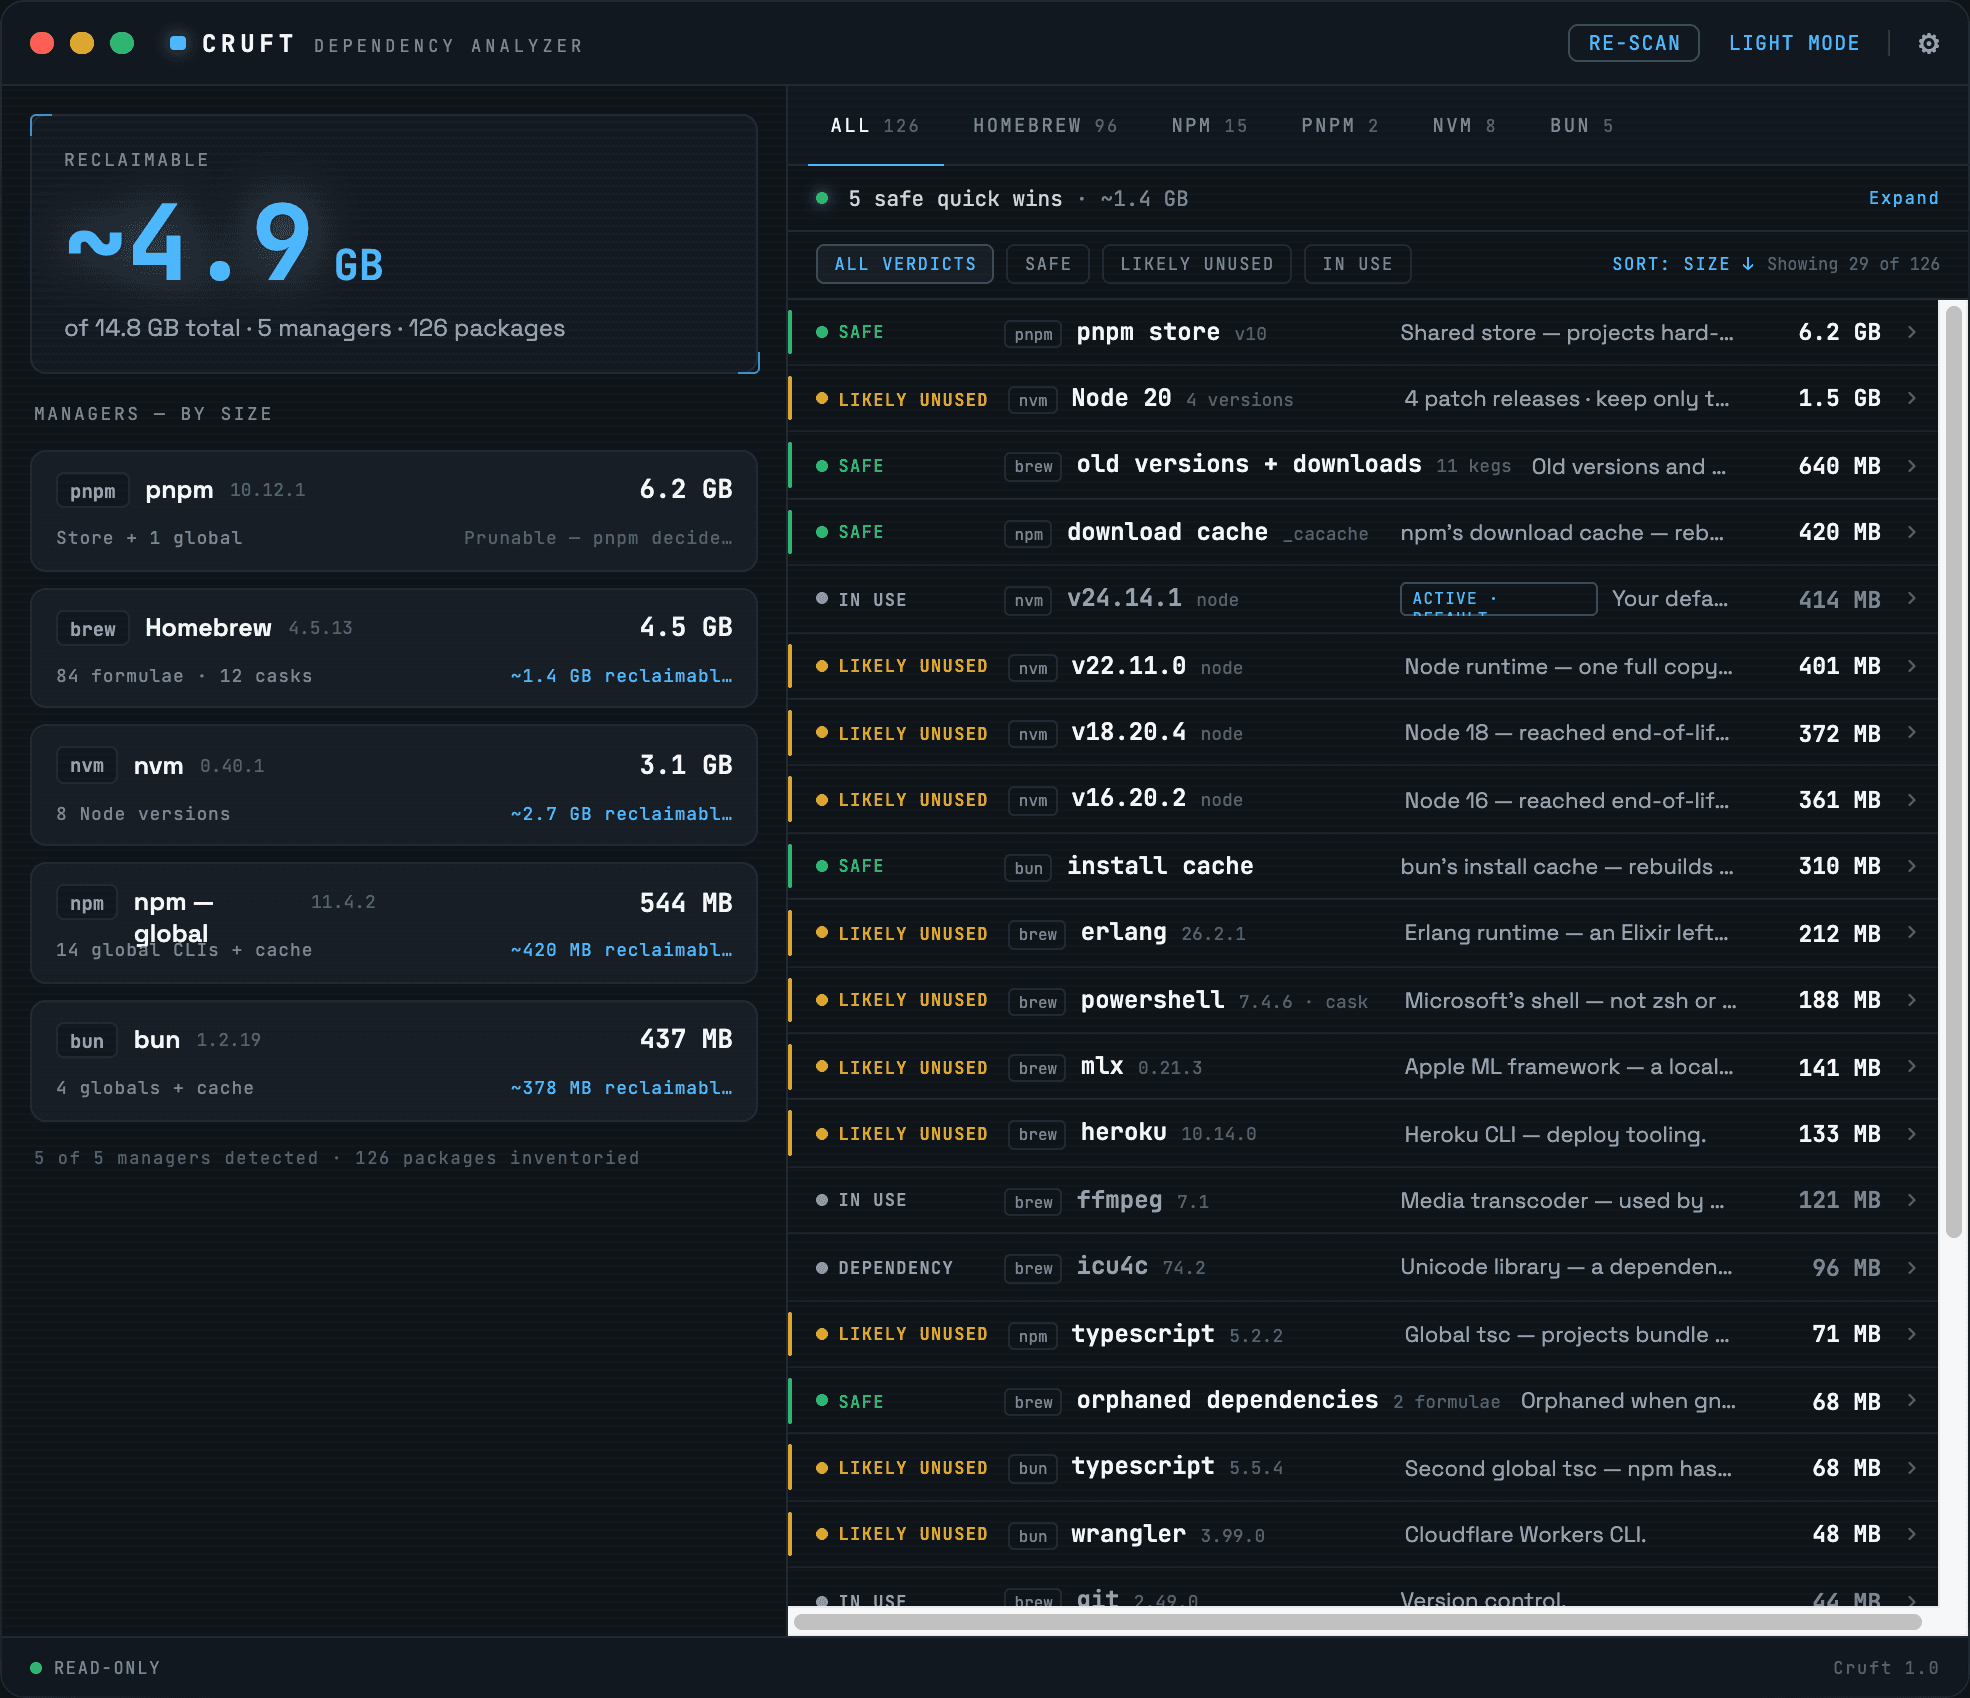Click 'Showing 29 of 126' text
The image size is (1970, 1698).
point(1853,264)
